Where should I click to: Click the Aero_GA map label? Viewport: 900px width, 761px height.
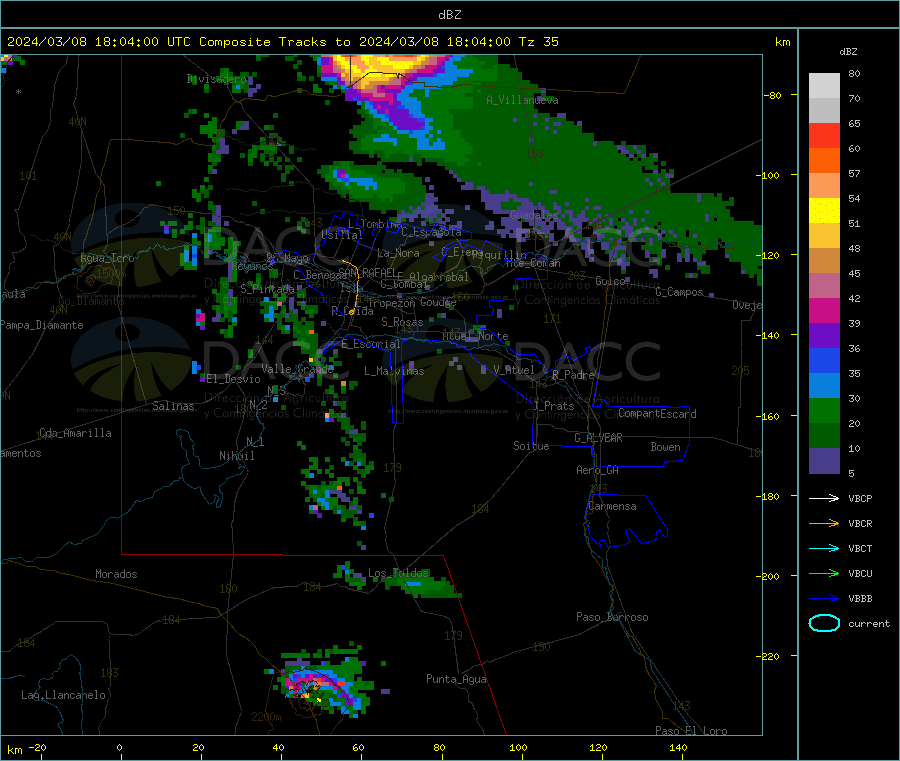click(x=598, y=470)
